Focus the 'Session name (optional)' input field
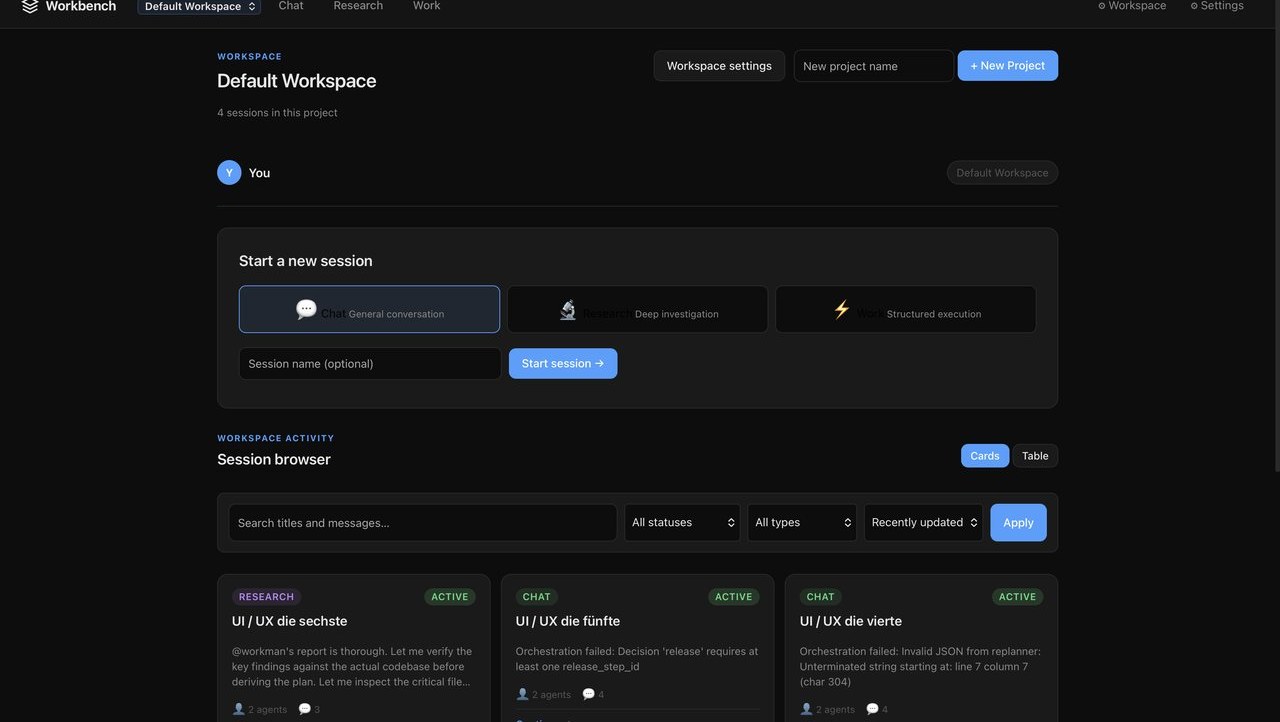The image size is (1280, 722). click(370, 364)
